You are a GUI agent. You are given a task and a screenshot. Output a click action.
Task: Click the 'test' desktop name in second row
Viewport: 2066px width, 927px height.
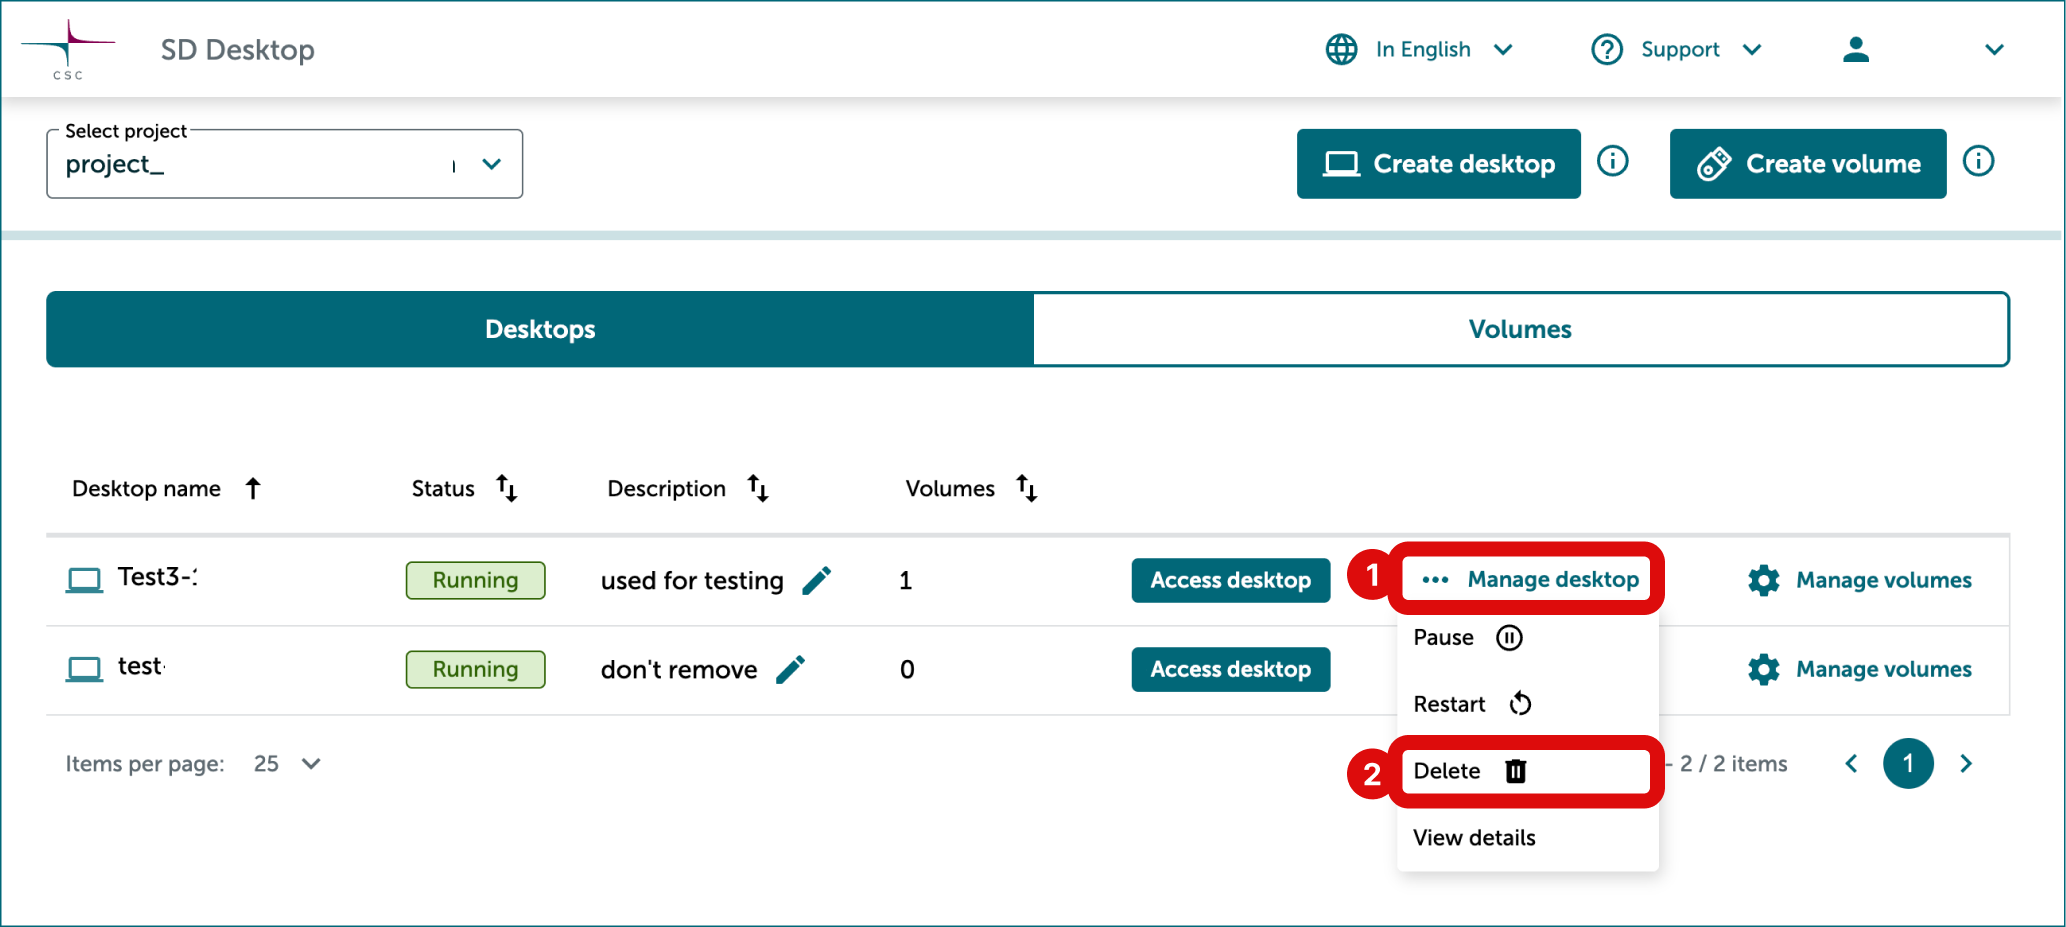pyautogui.click(x=141, y=666)
